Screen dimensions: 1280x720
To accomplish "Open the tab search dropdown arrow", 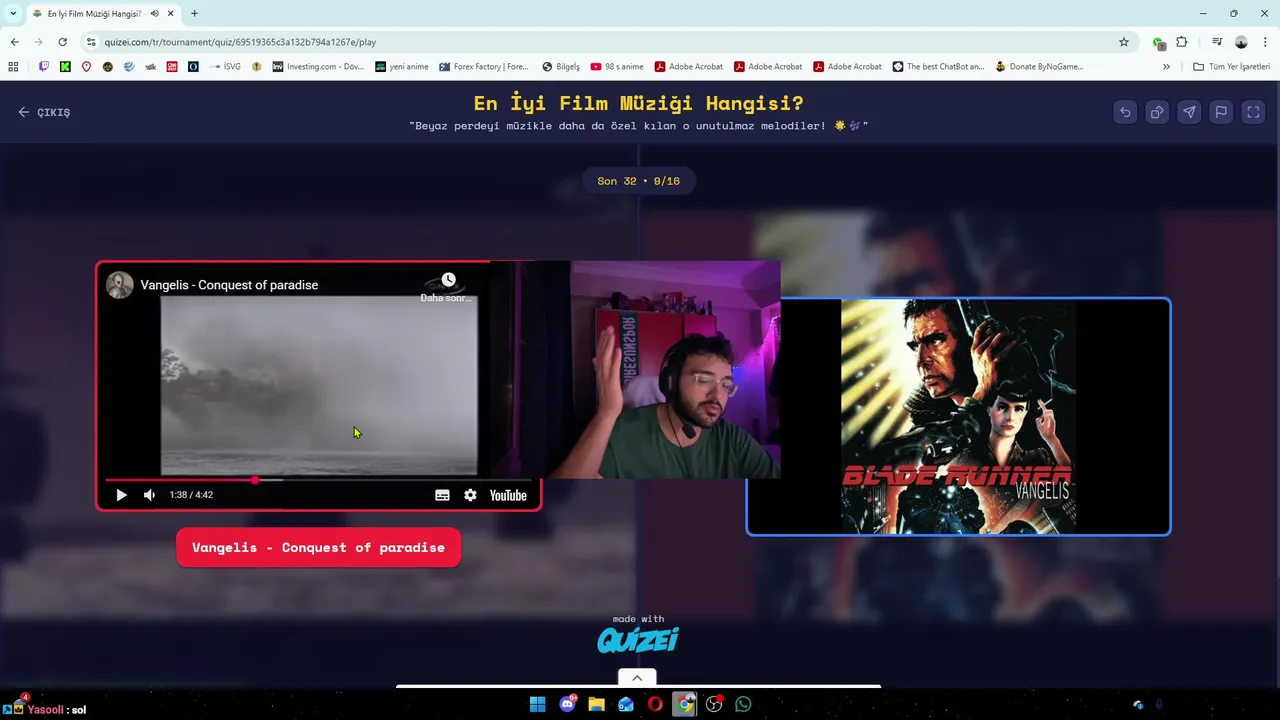I will click(13, 13).
